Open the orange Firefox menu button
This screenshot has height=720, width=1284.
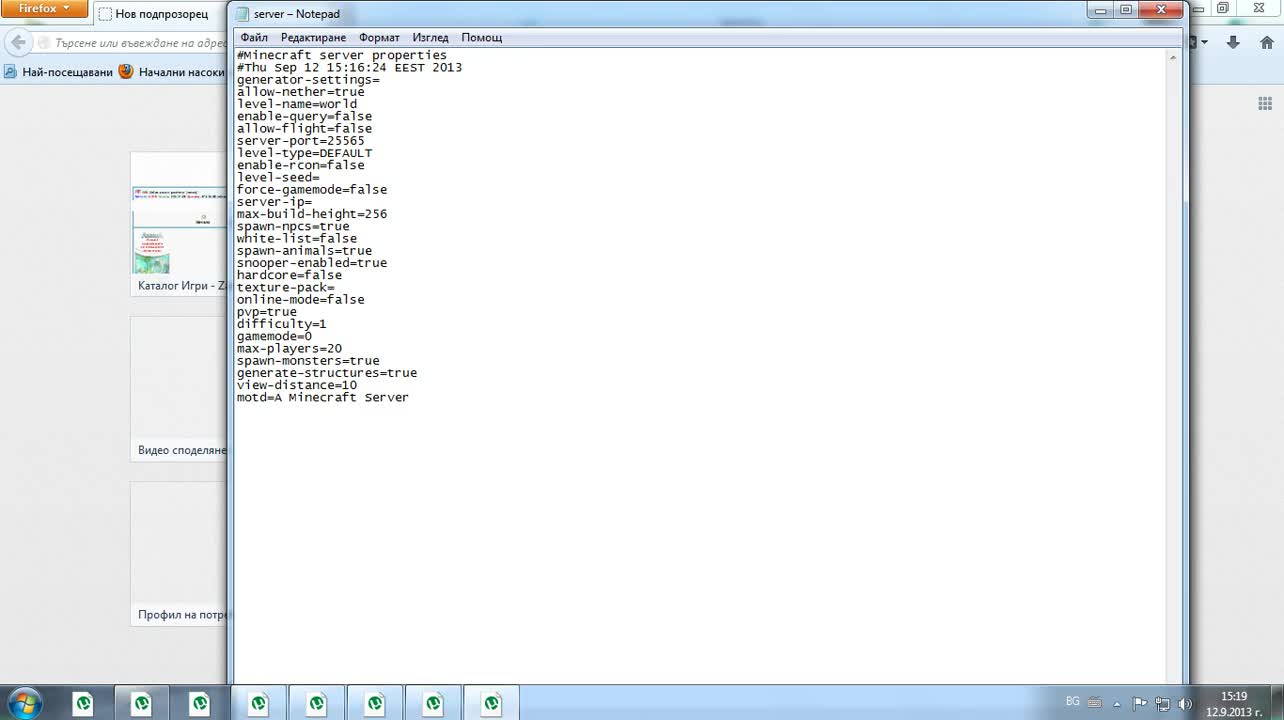[45, 9]
